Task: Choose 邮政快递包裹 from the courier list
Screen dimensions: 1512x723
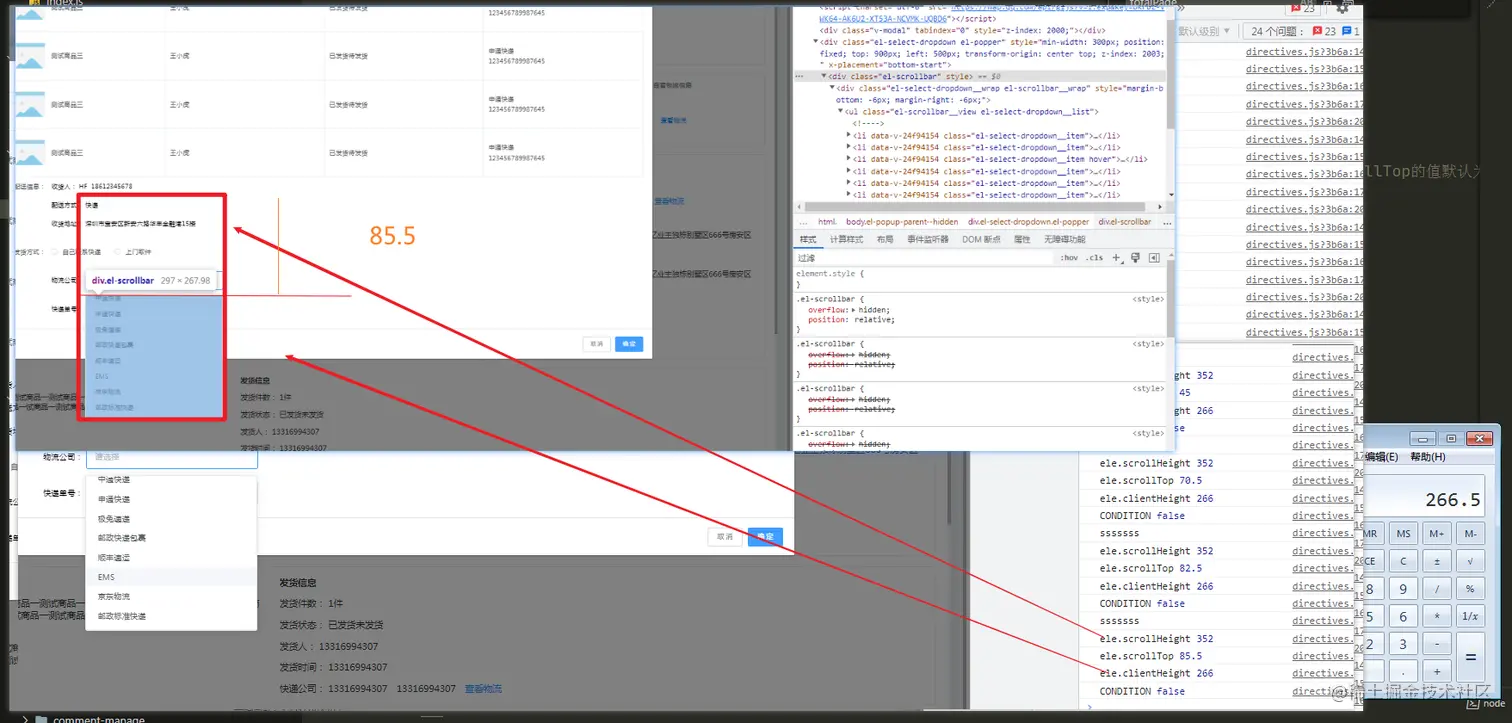Action: [172, 537]
